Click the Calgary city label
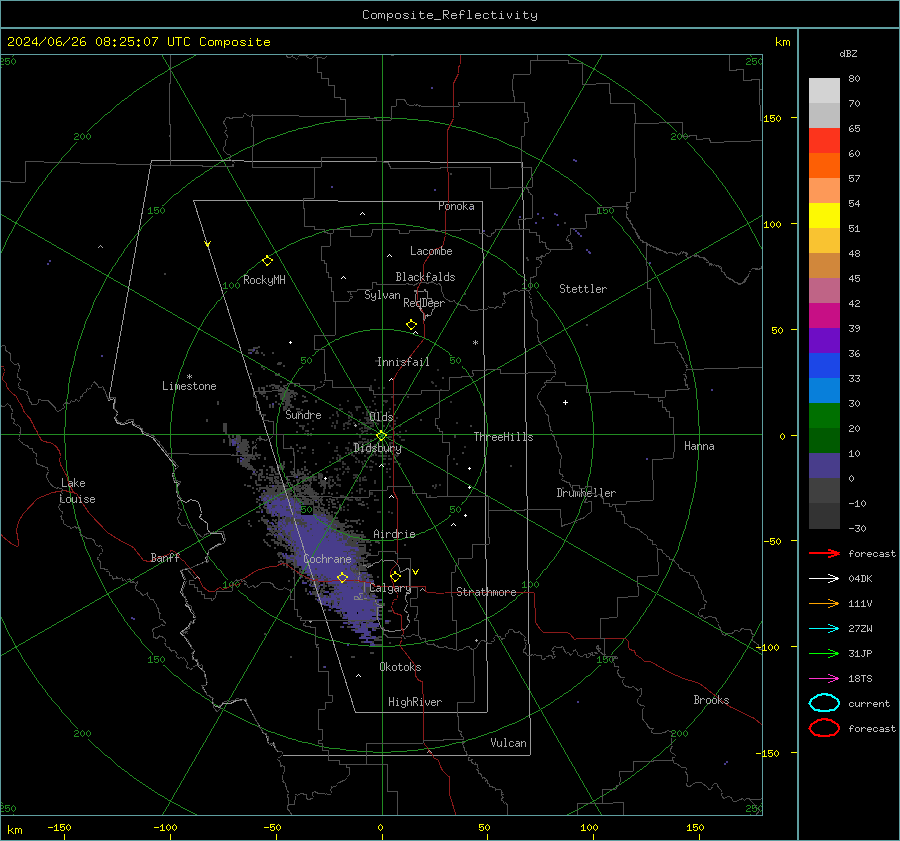900x841 pixels. [x=390, y=588]
